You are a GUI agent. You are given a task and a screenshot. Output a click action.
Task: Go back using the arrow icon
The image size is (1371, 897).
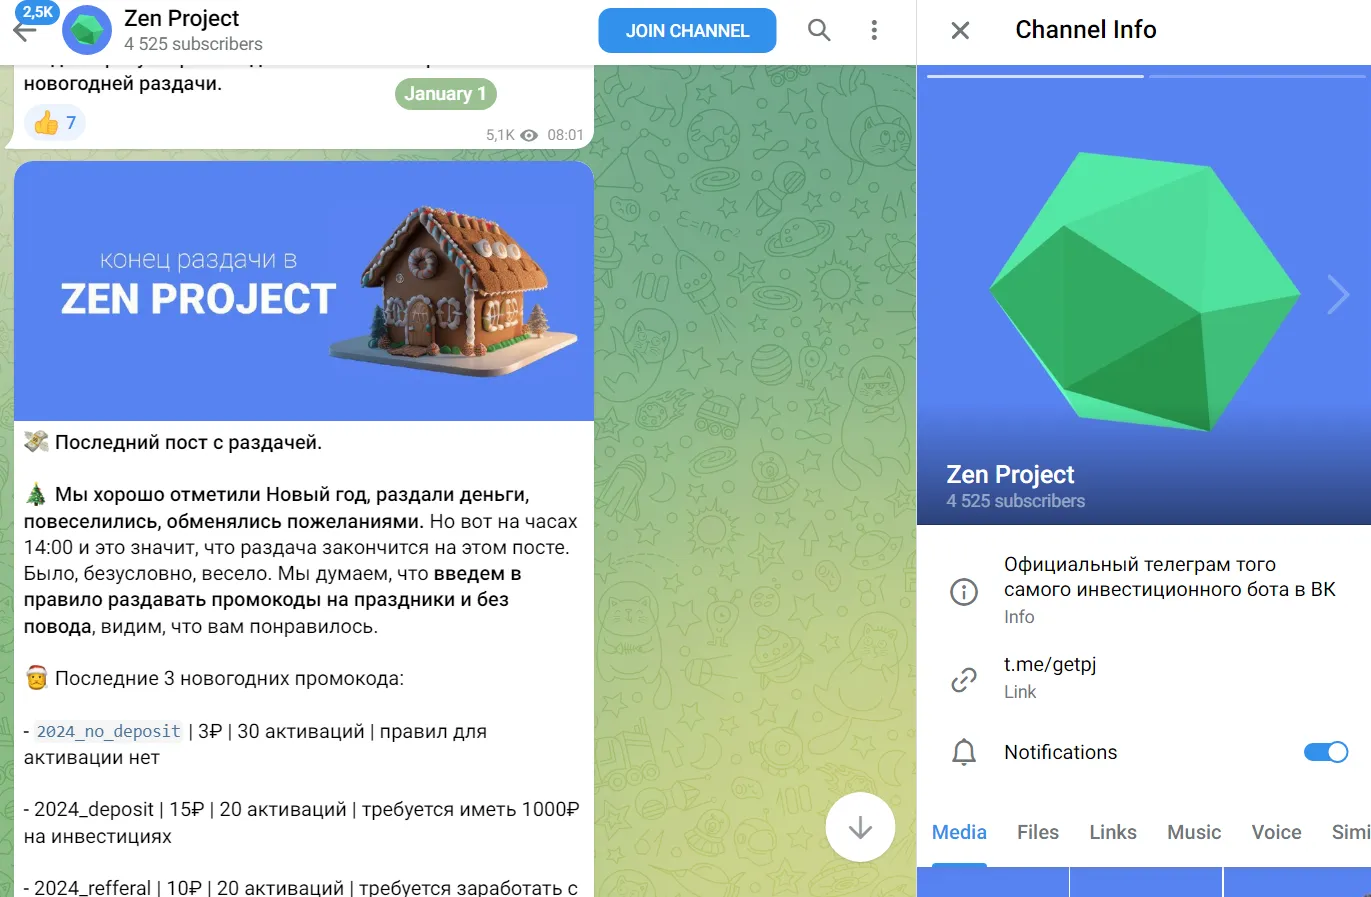click(24, 31)
